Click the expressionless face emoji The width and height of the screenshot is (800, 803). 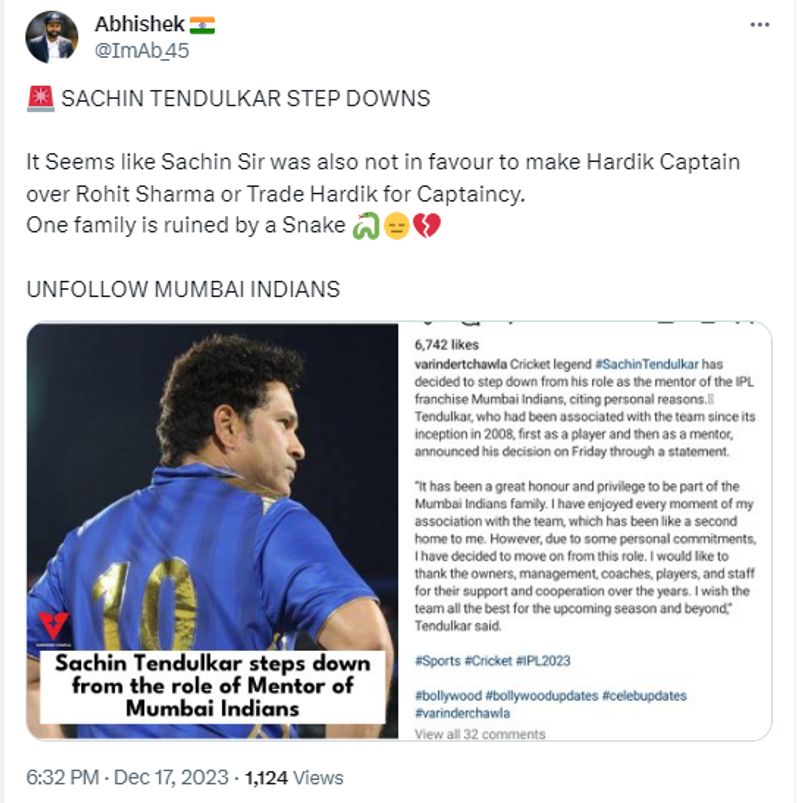[x=395, y=227]
